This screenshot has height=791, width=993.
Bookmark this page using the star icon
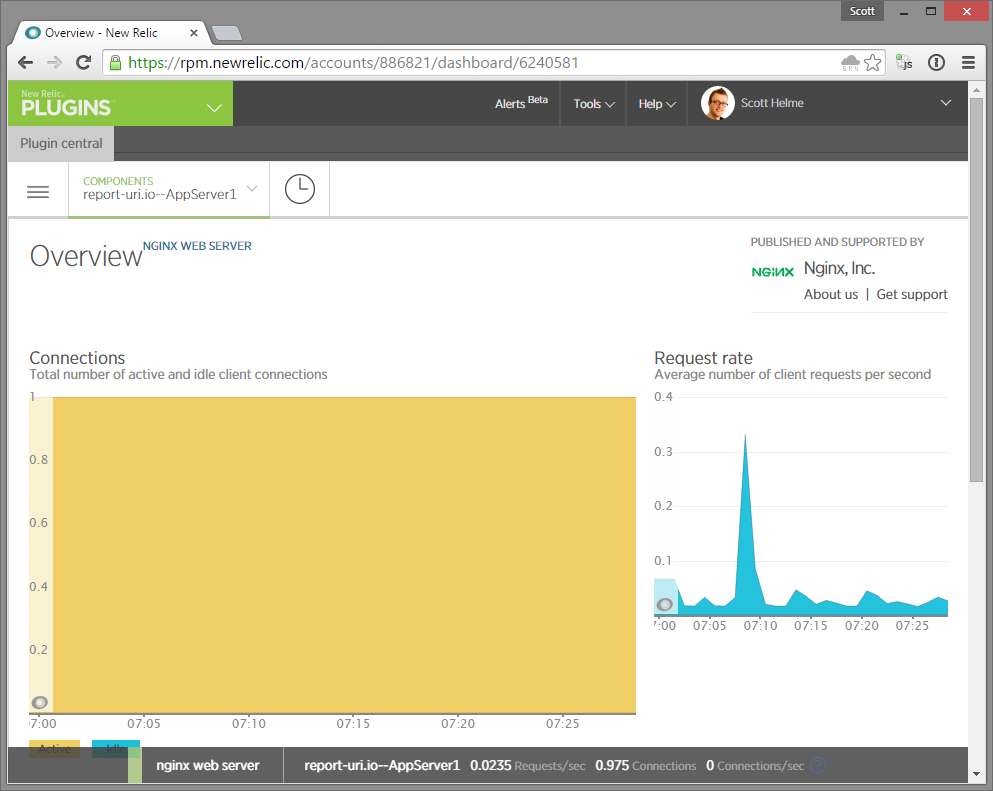coord(872,62)
